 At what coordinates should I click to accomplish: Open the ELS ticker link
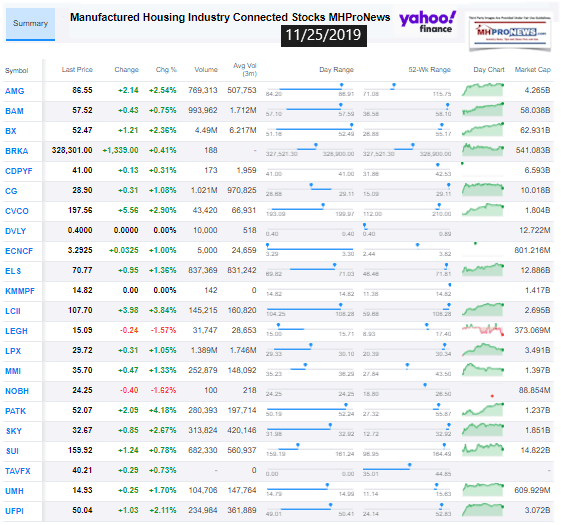tap(13, 271)
